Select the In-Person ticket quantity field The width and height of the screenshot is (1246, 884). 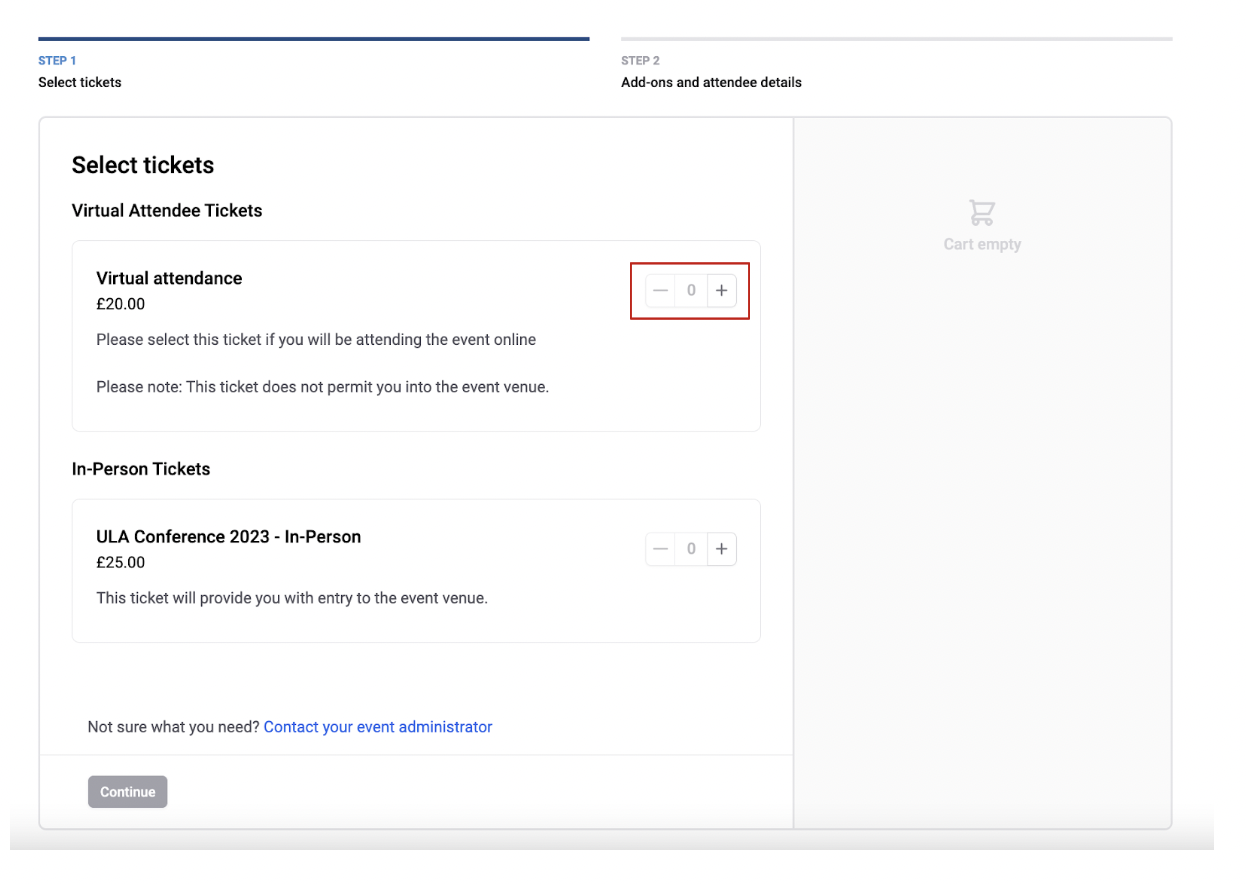[x=691, y=549]
